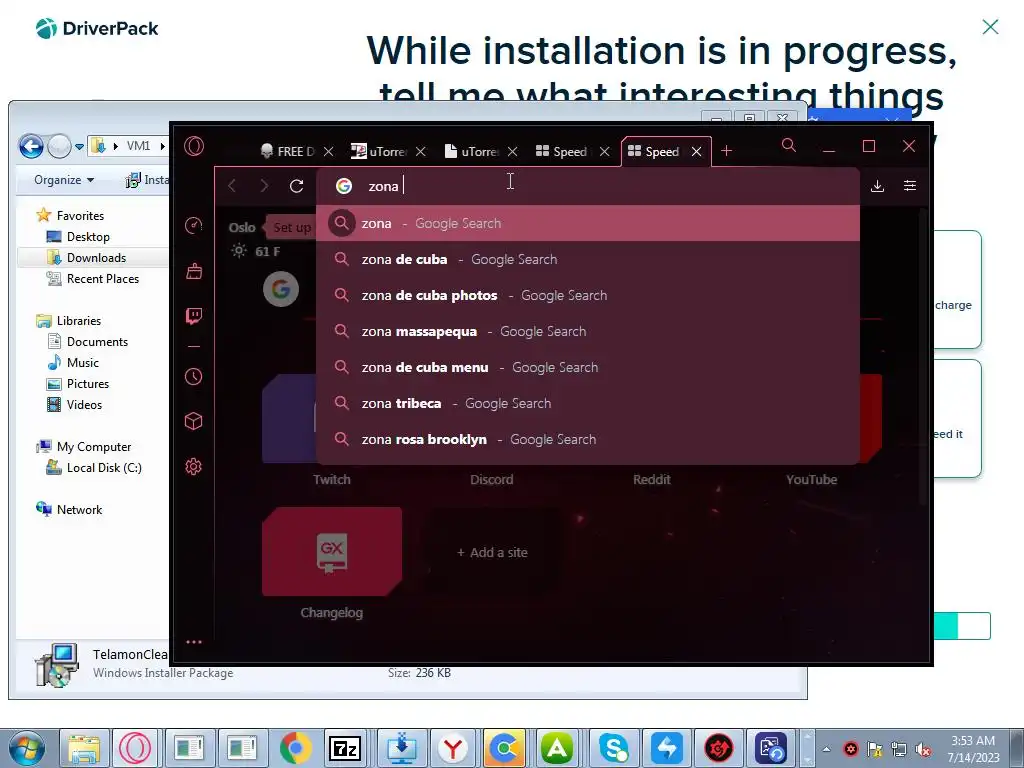Open recent pages dropdown arrow in Explorer
The width and height of the screenshot is (1024, 768).
point(79,146)
